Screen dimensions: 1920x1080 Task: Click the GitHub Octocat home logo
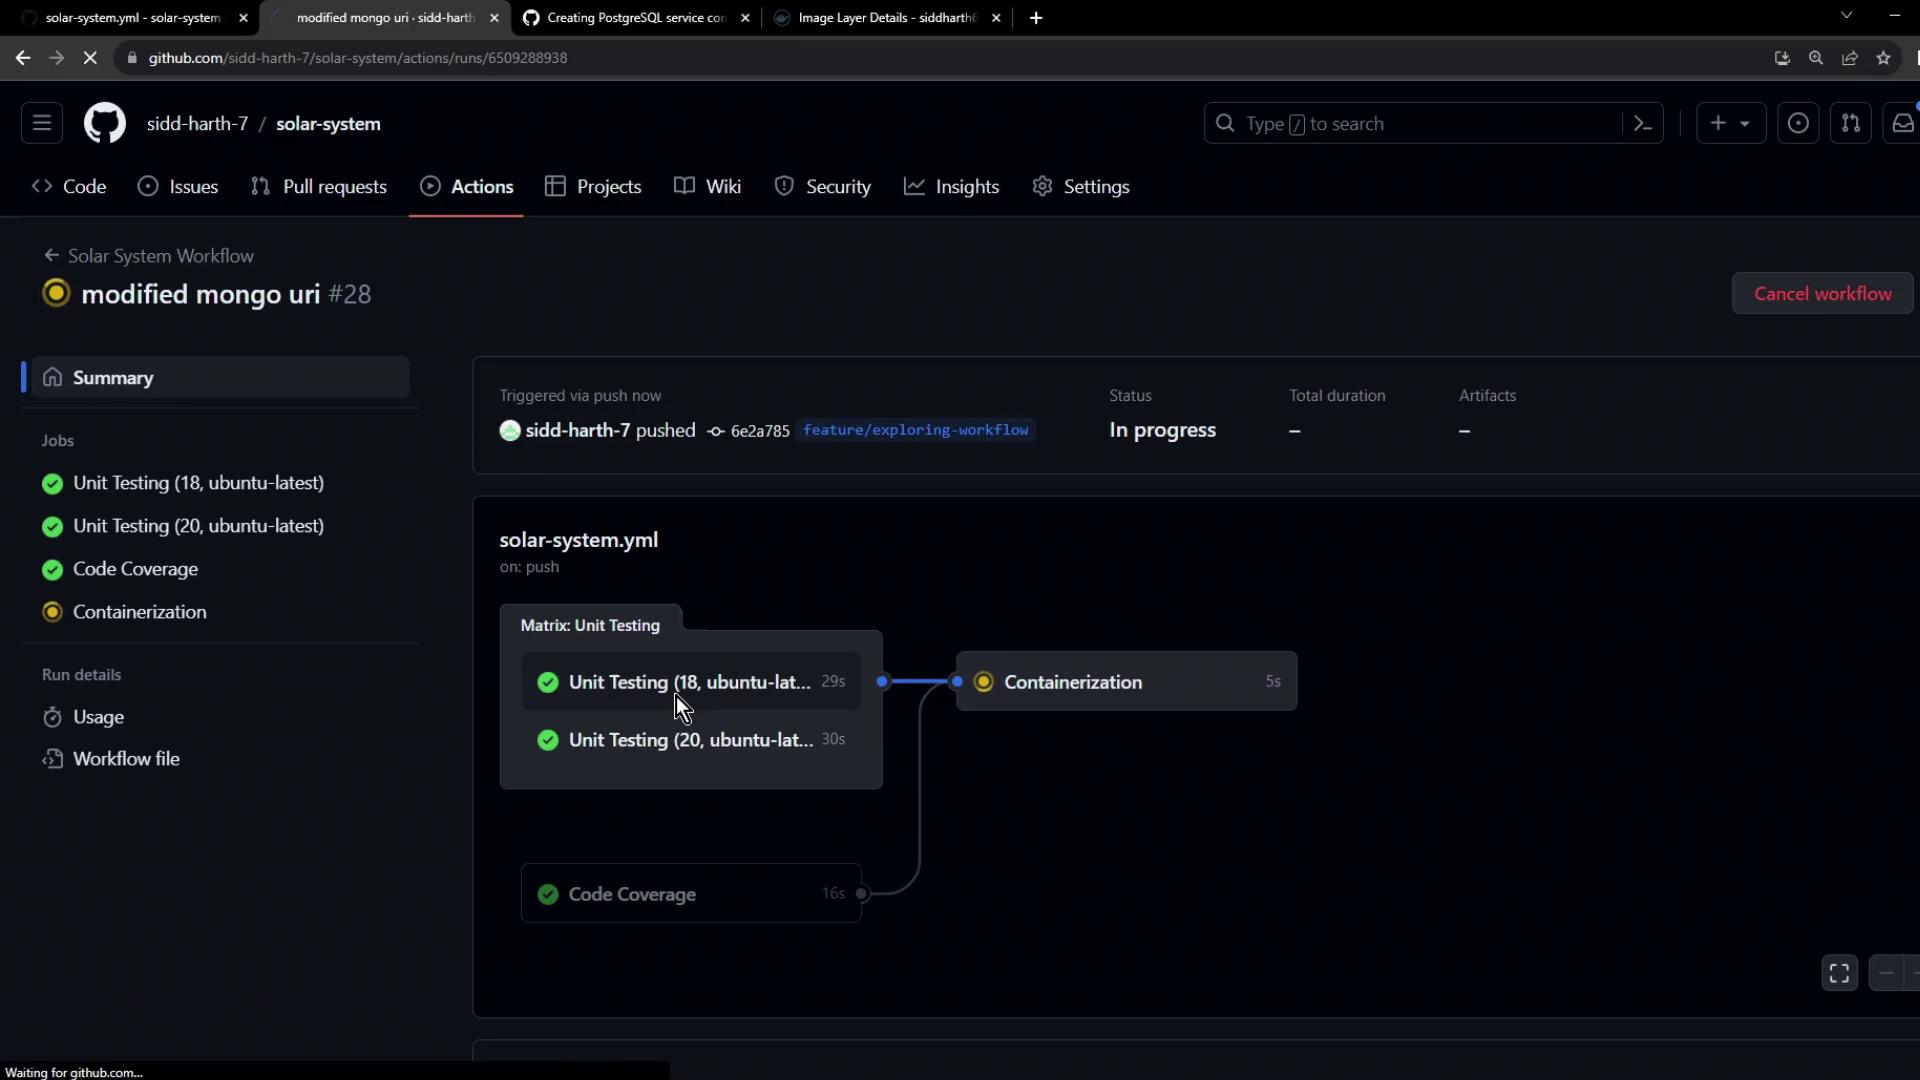pyautogui.click(x=104, y=123)
